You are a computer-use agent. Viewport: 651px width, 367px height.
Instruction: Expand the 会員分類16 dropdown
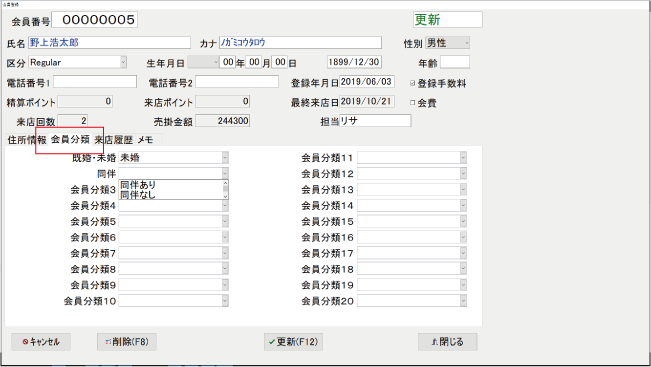[463, 237]
